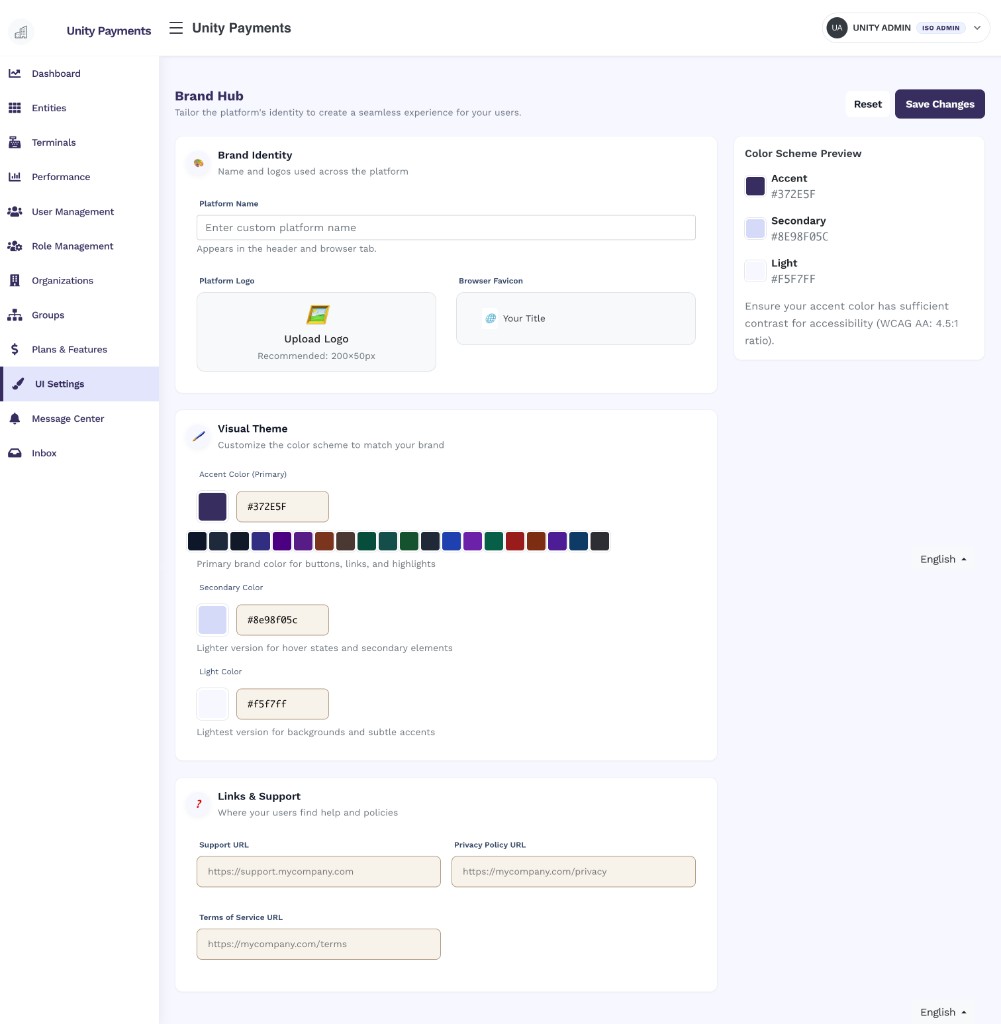Click the #F5F7FF value in Color Scheme Preview
Image resolution: width=1001 pixels, height=1024 pixels.
(793, 279)
